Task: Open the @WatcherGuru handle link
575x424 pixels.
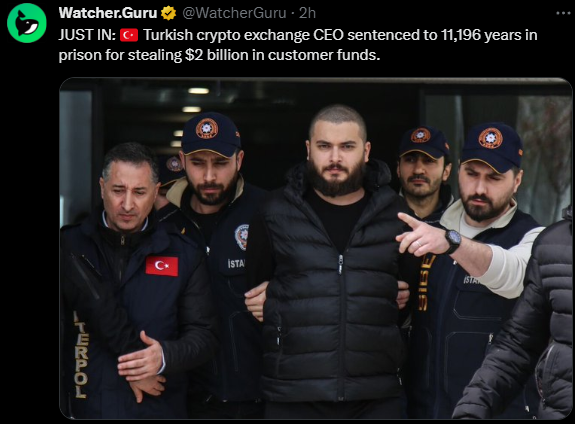Action: coord(234,13)
